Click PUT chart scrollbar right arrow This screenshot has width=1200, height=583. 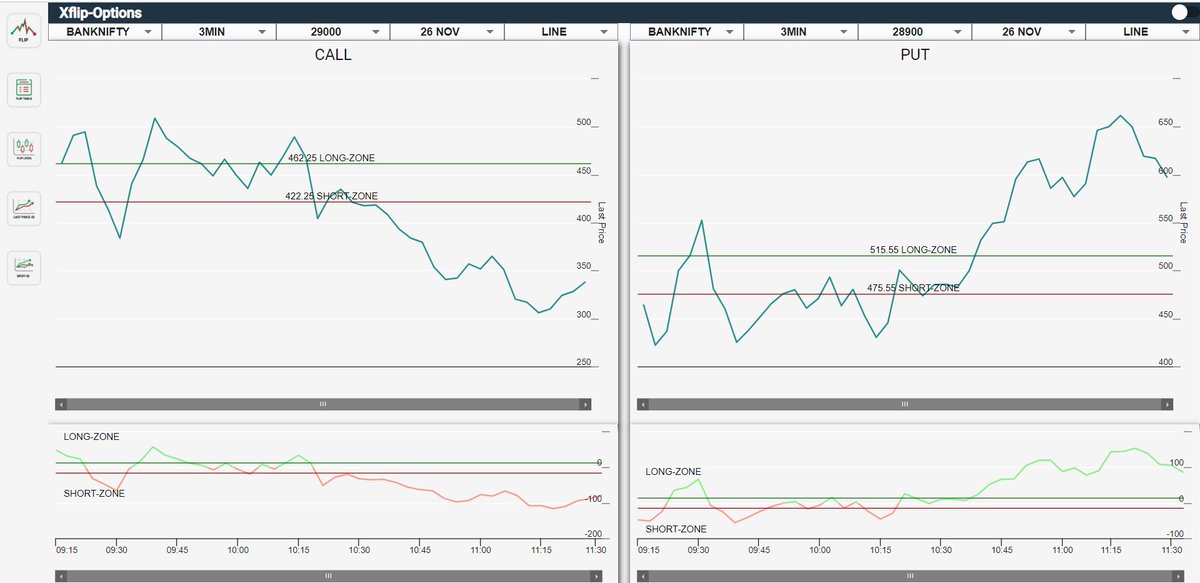pos(1167,405)
